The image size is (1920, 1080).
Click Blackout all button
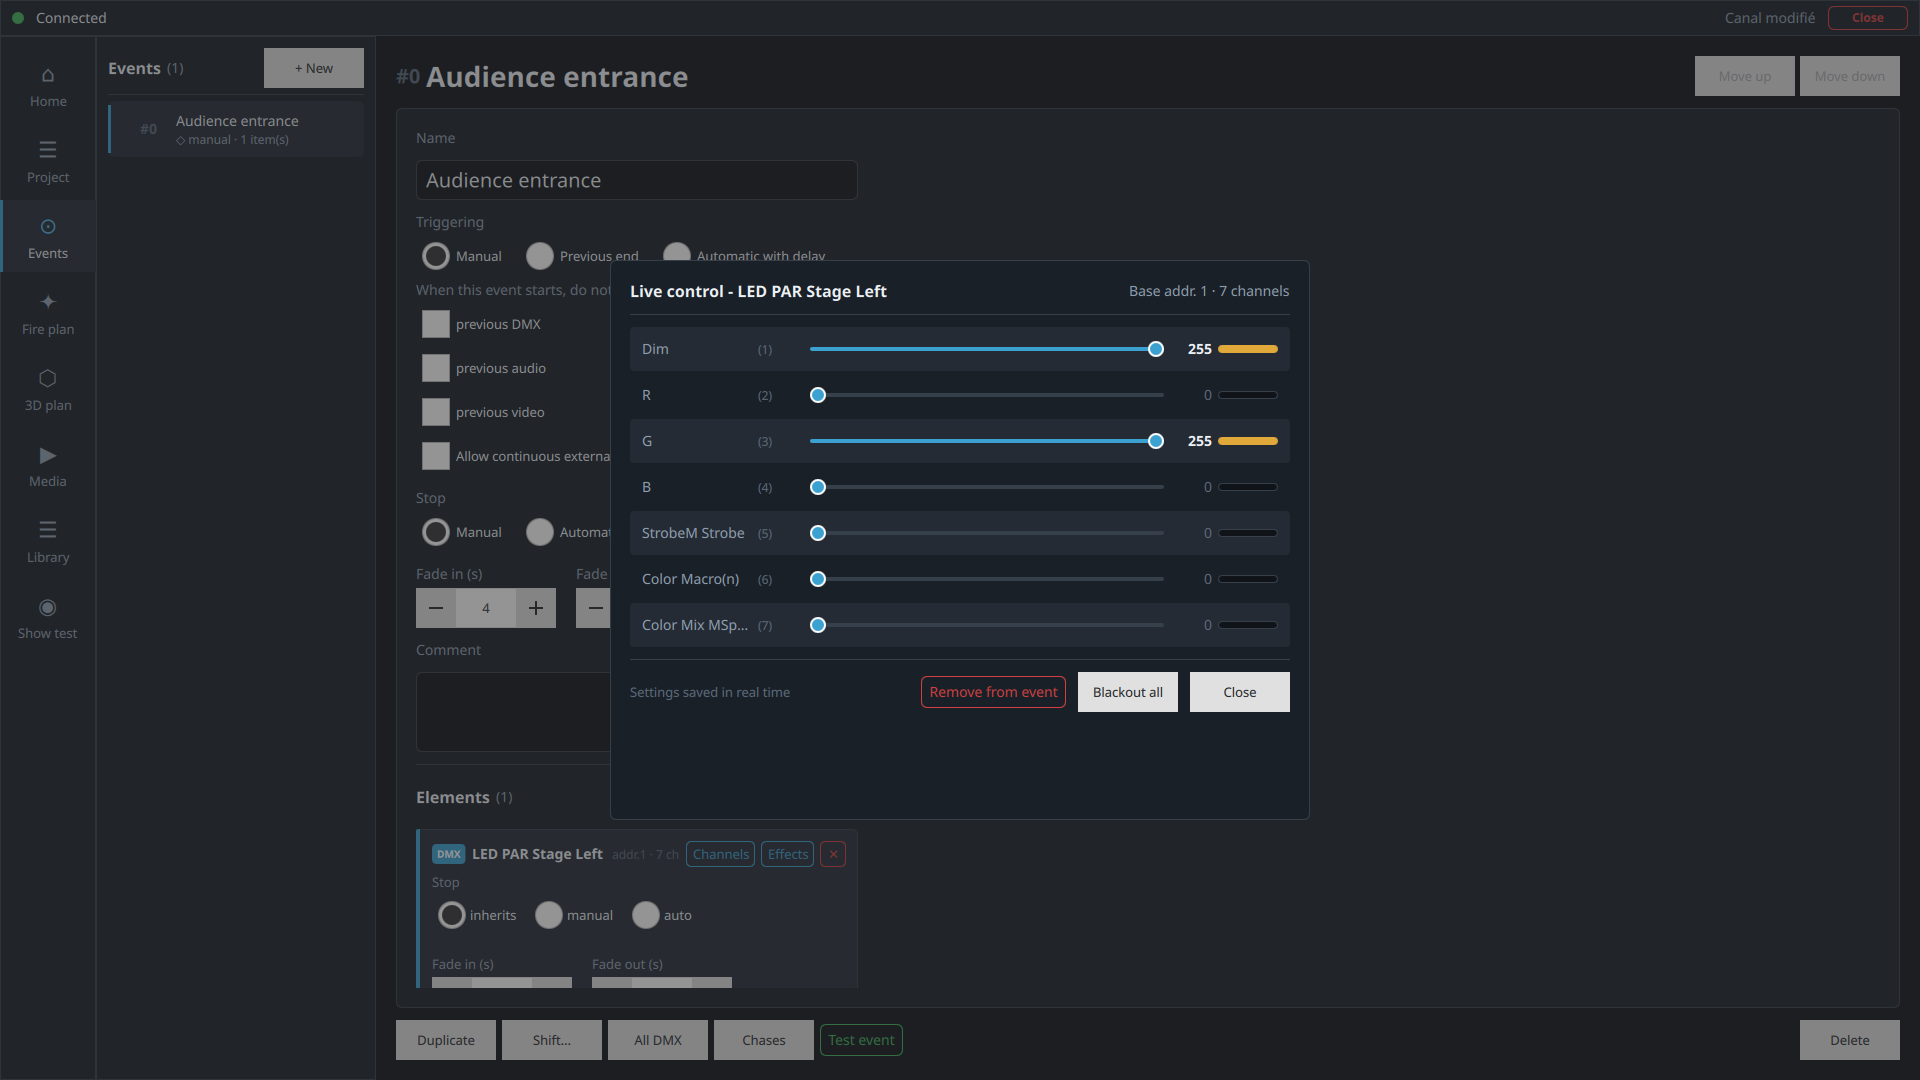point(1128,692)
